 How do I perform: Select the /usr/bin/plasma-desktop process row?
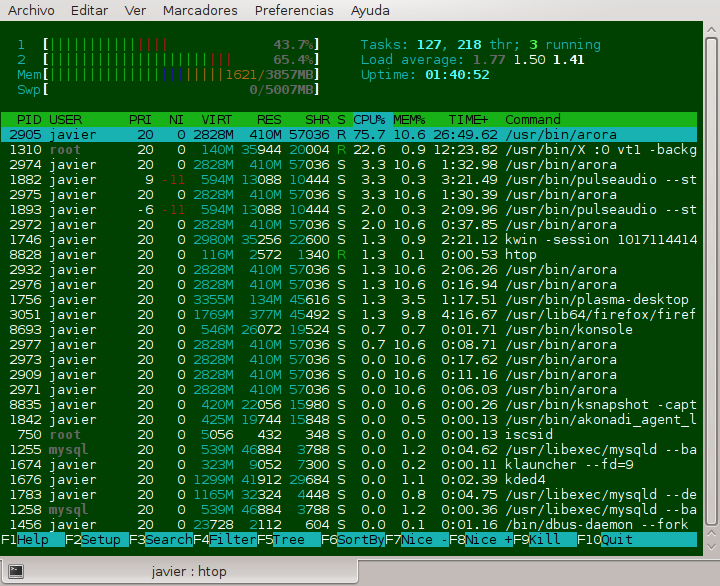tap(349, 299)
